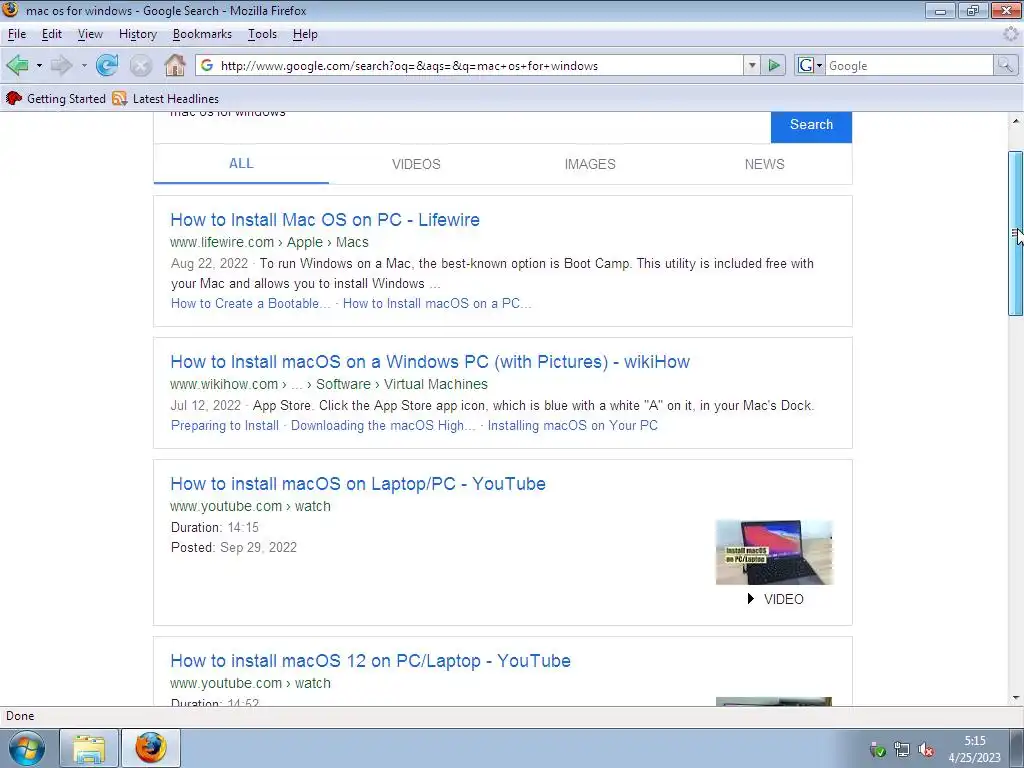Go back with the green Back arrow
The image size is (1024, 768).
coord(18,65)
